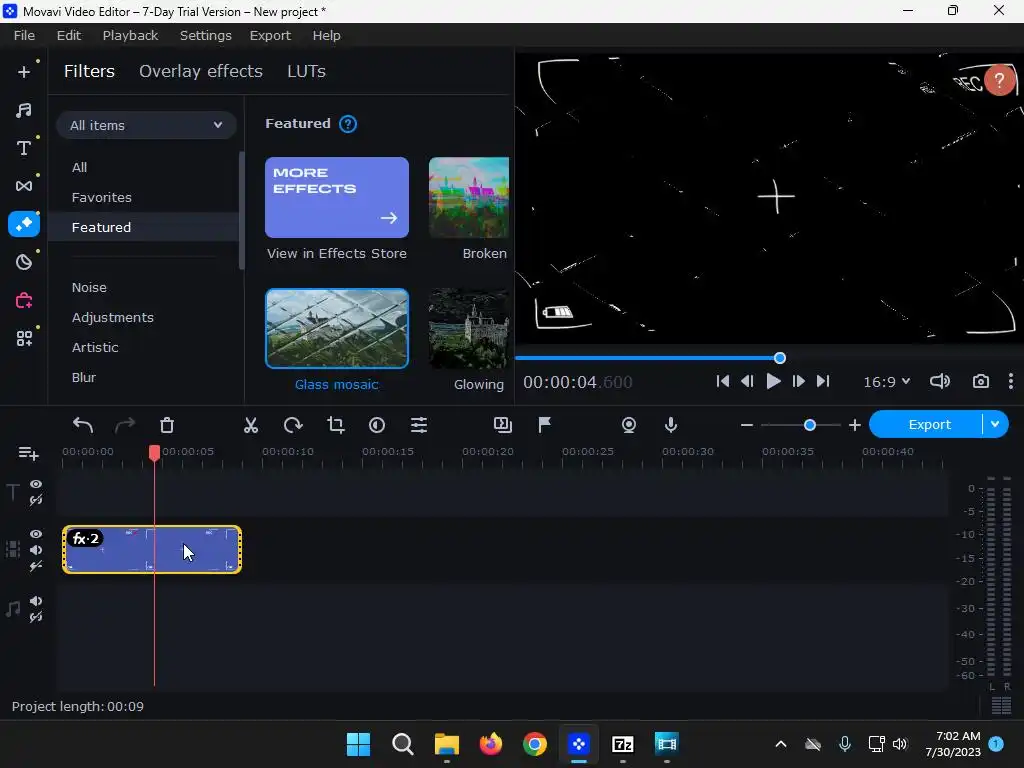Zoom out timeline with minus
Viewport: 1024px width, 768px height.
[747, 425]
